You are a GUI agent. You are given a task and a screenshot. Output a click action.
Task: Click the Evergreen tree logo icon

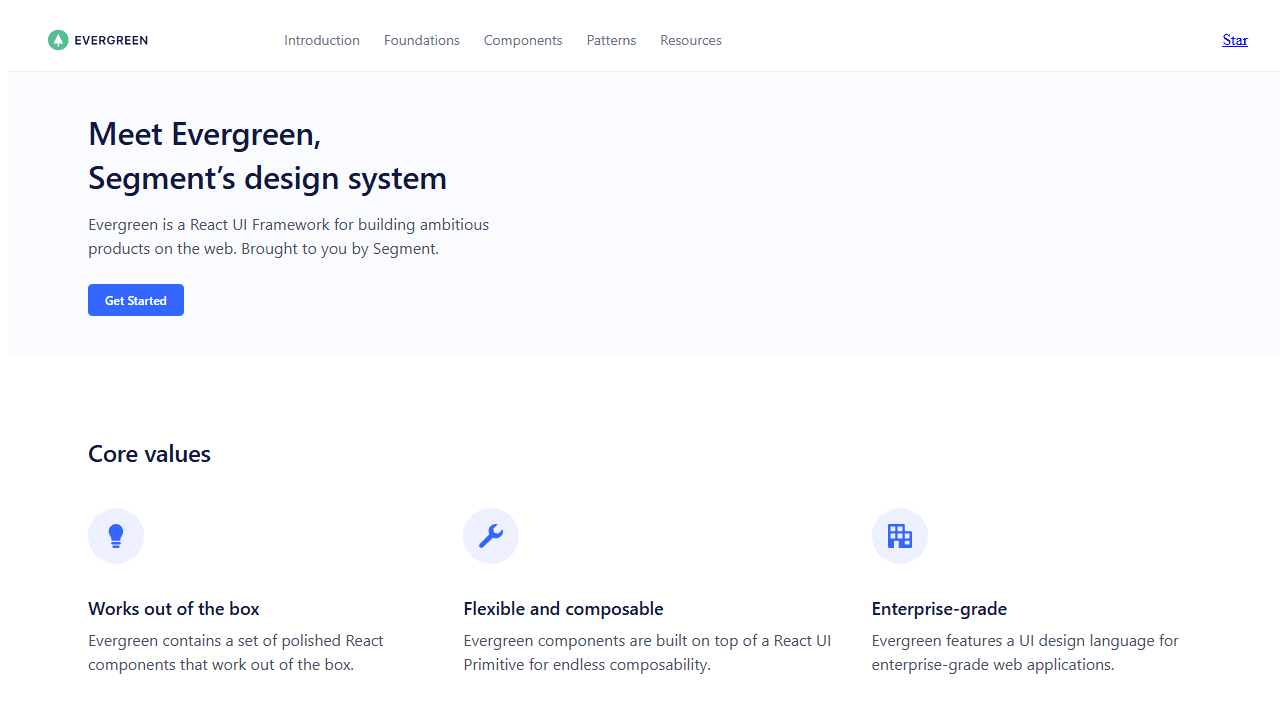[x=58, y=40]
